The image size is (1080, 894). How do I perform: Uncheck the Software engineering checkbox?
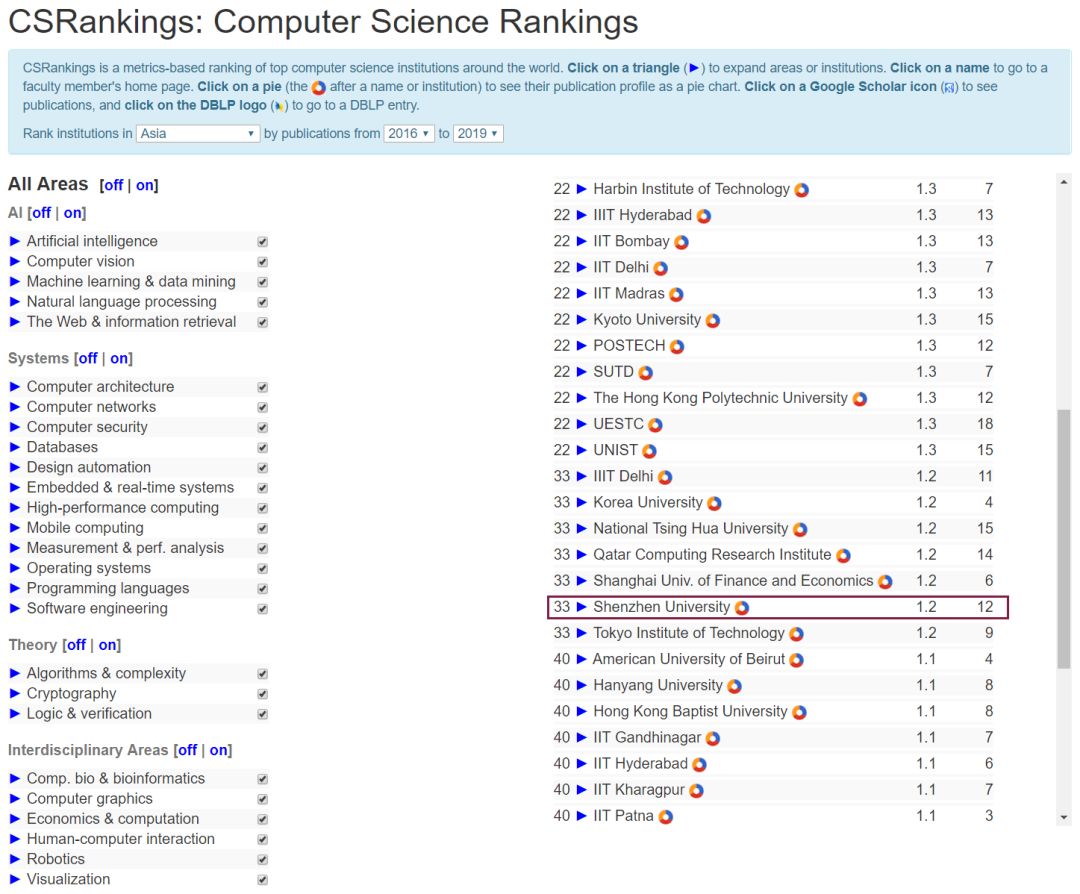pos(262,609)
